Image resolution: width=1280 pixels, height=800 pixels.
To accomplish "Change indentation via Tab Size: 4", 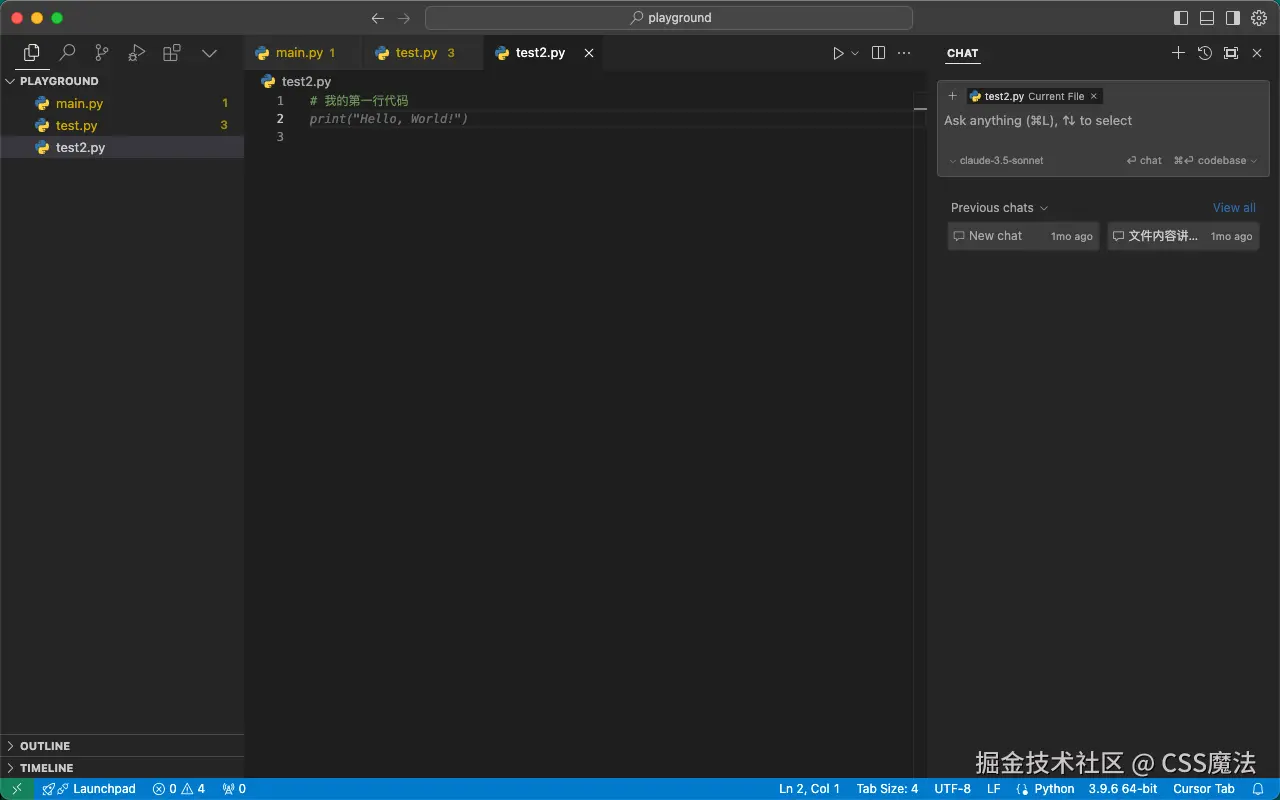I will click(x=887, y=789).
